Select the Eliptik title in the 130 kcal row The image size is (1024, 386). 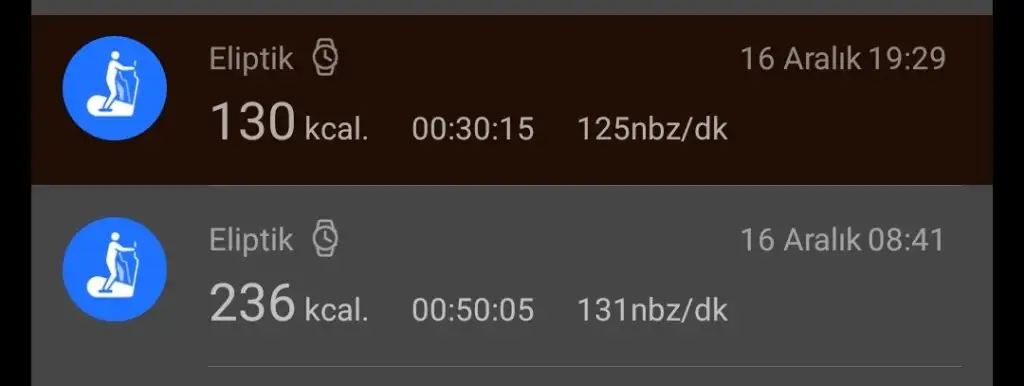[x=251, y=59]
